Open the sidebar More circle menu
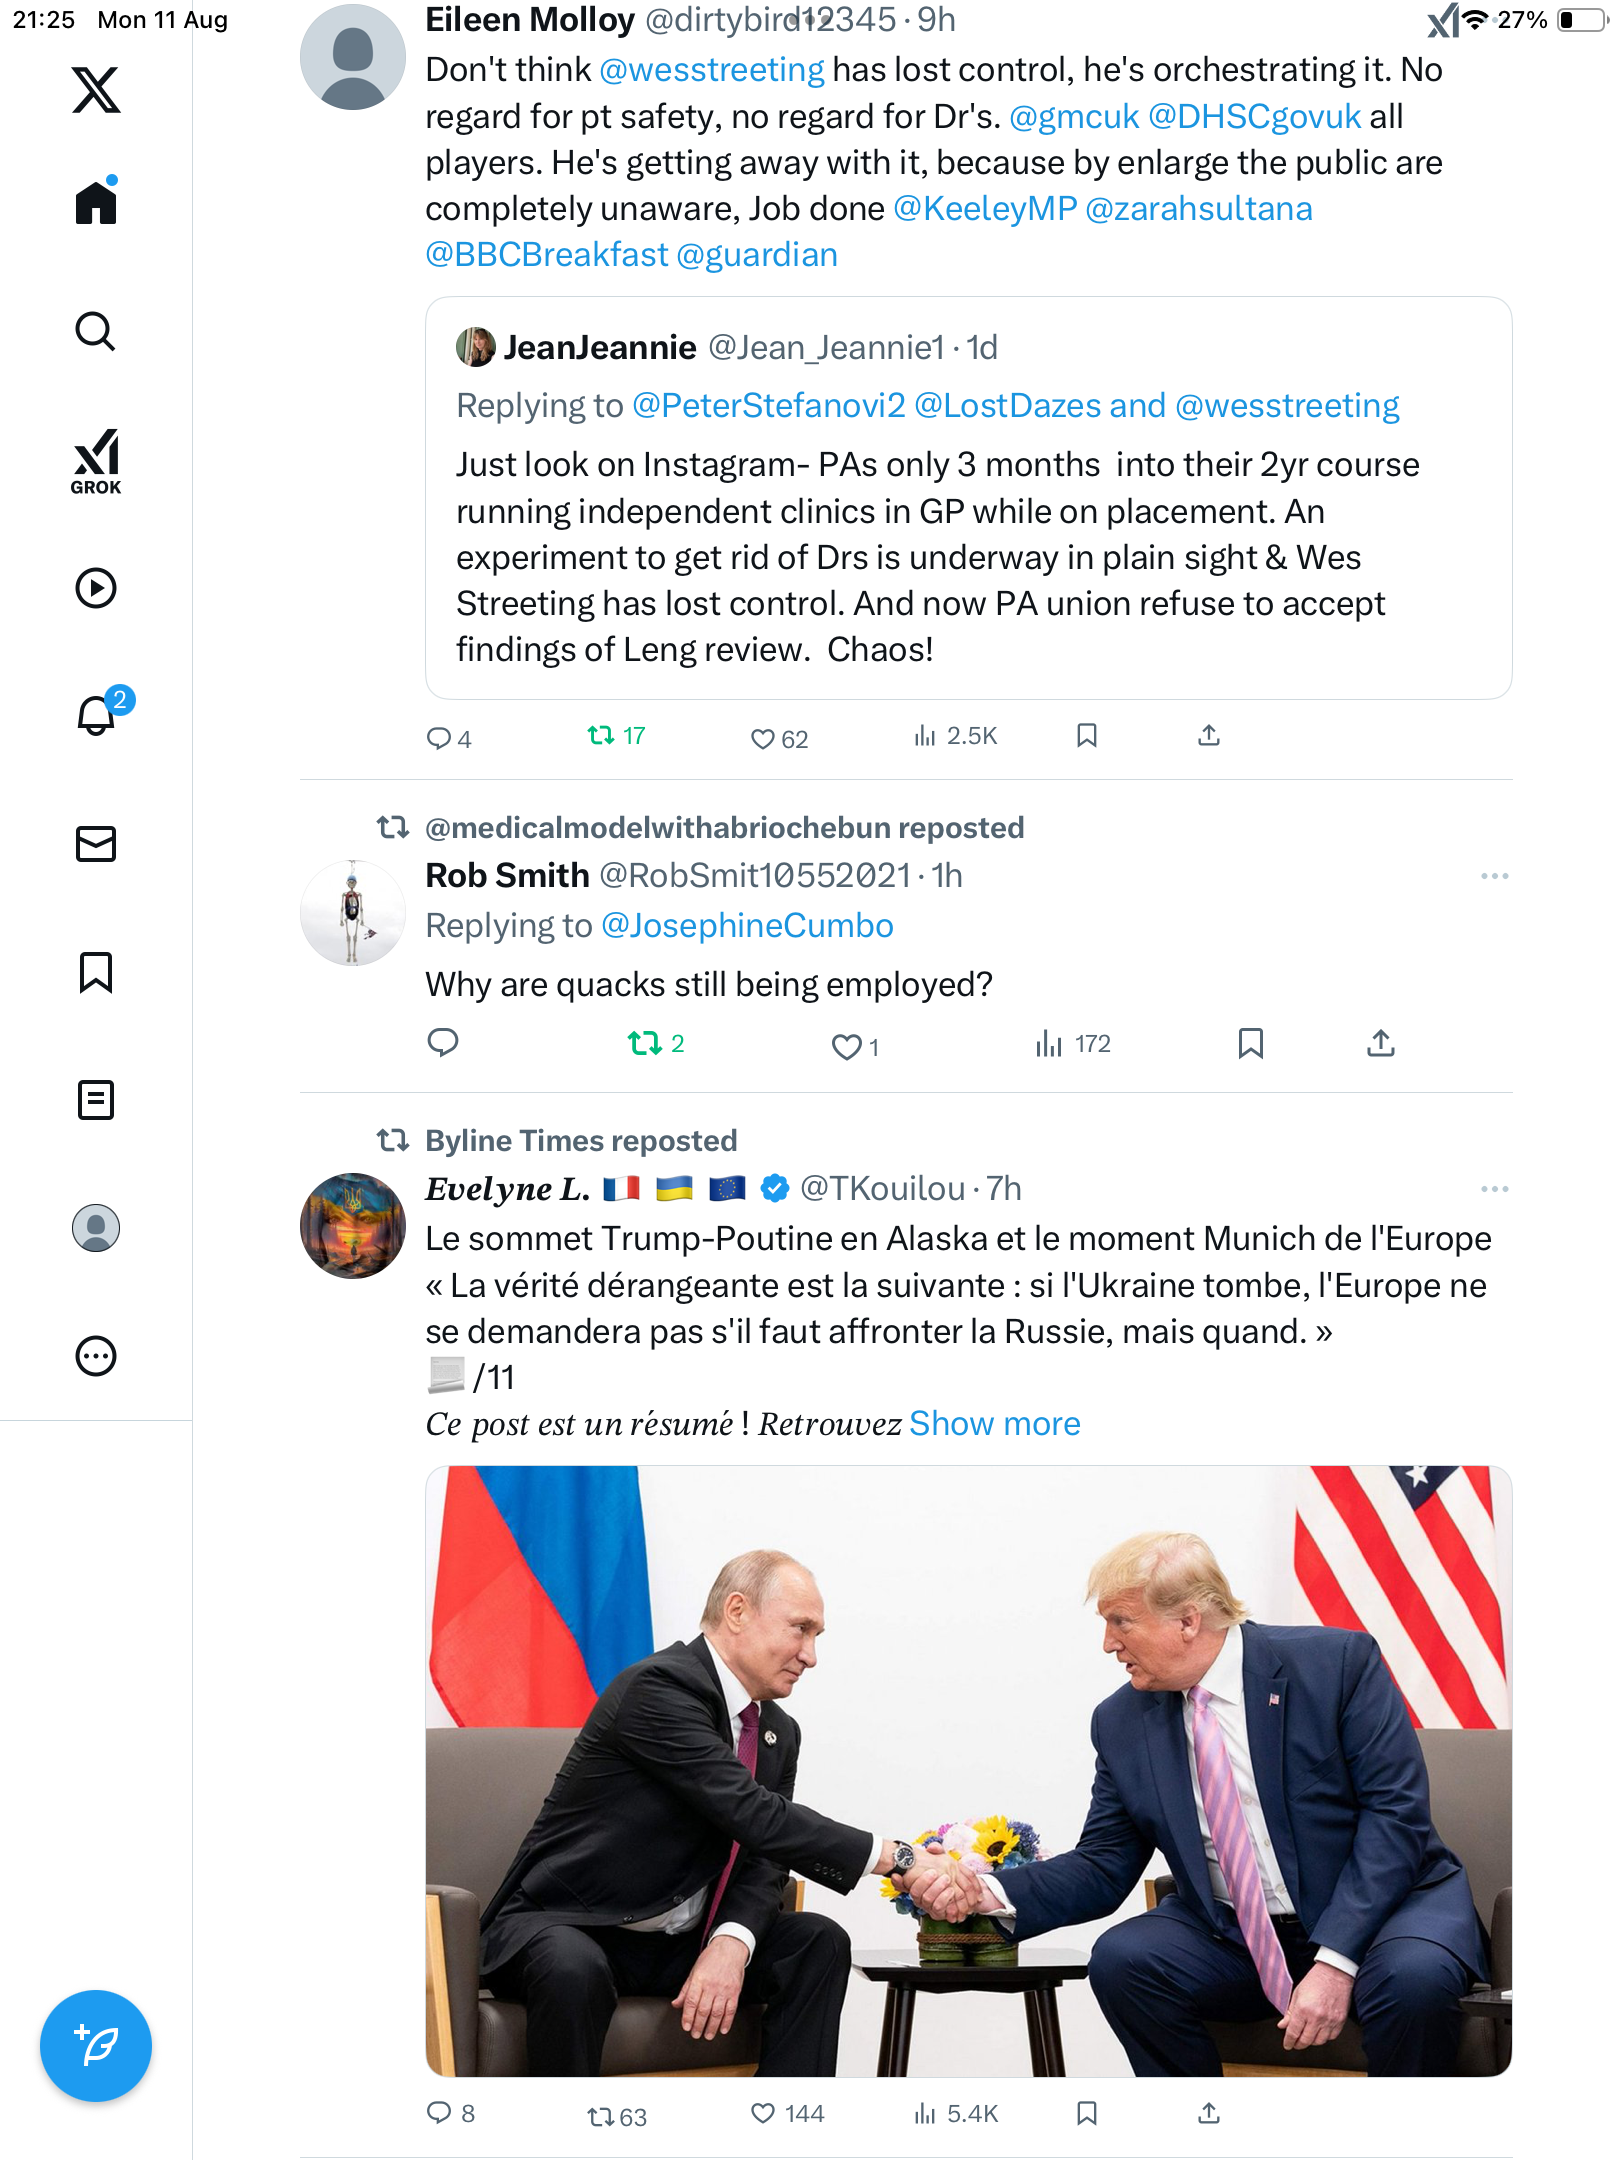Viewport: 1620px width, 2160px height. [x=96, y=1356]
